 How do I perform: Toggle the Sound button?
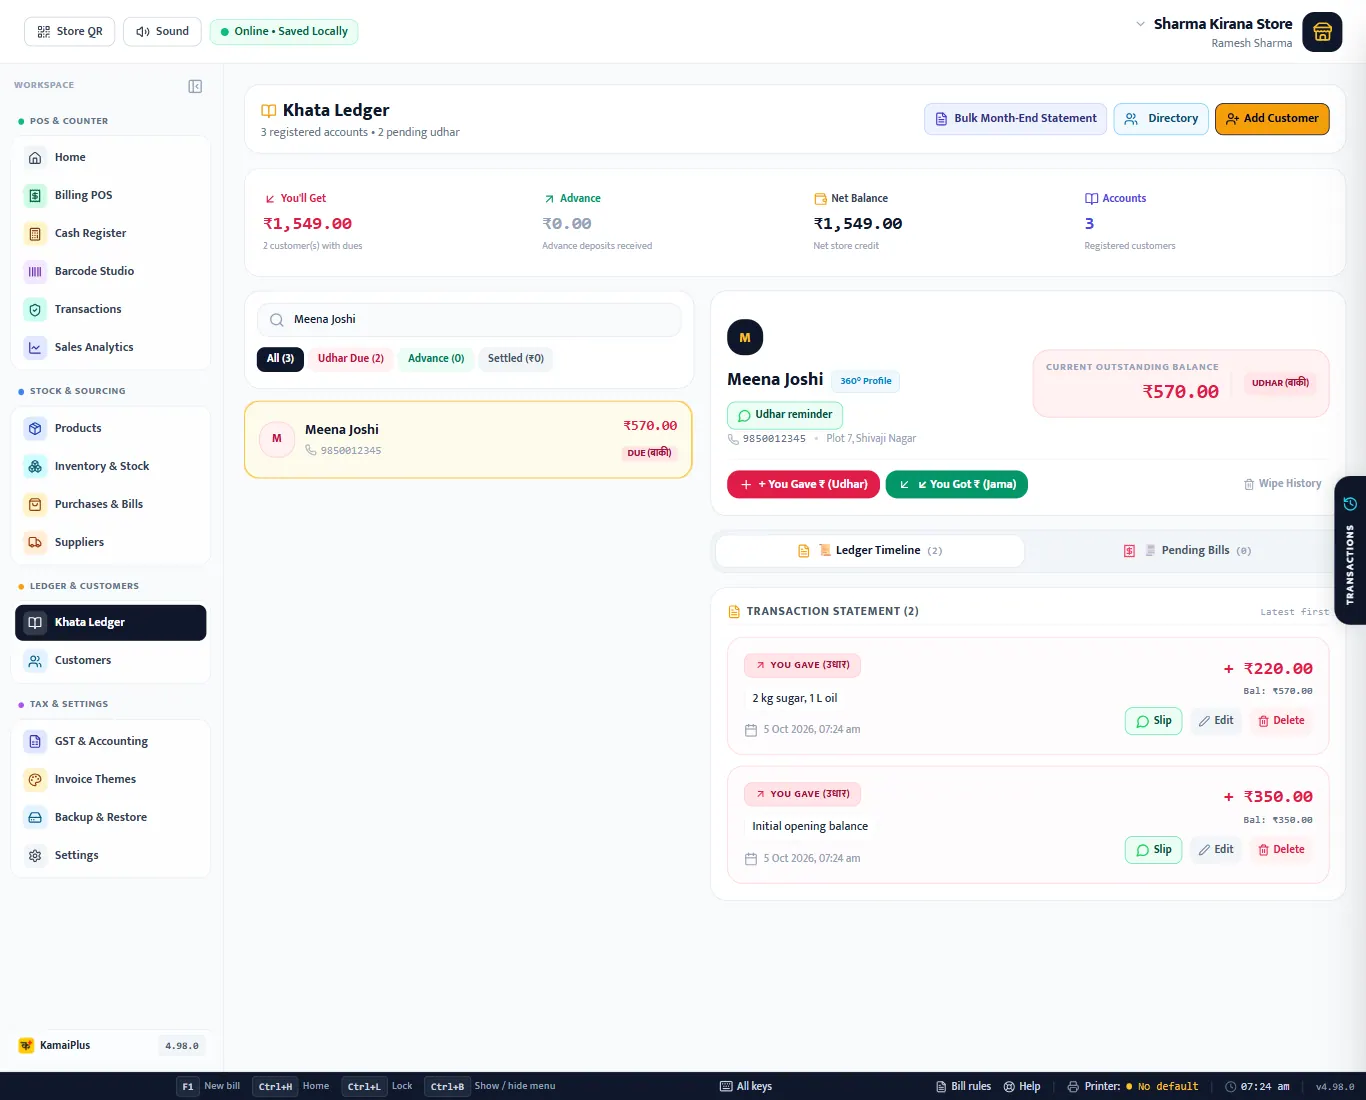tap(162, 31)
